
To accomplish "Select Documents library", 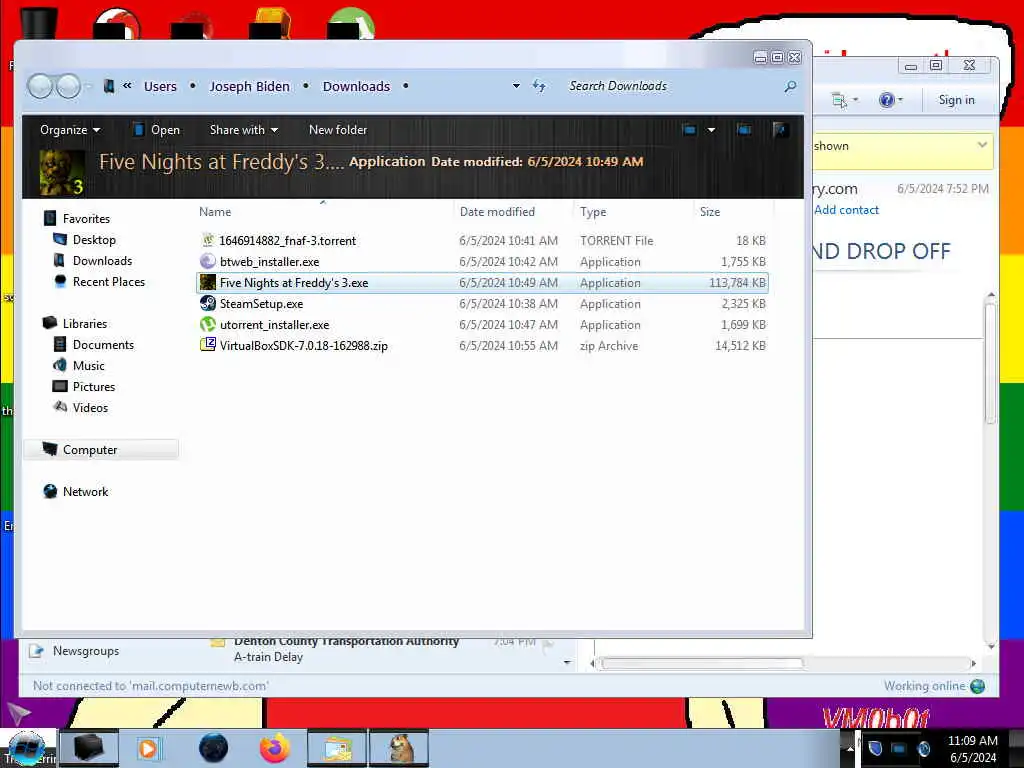I will click(x=103, y=344).
